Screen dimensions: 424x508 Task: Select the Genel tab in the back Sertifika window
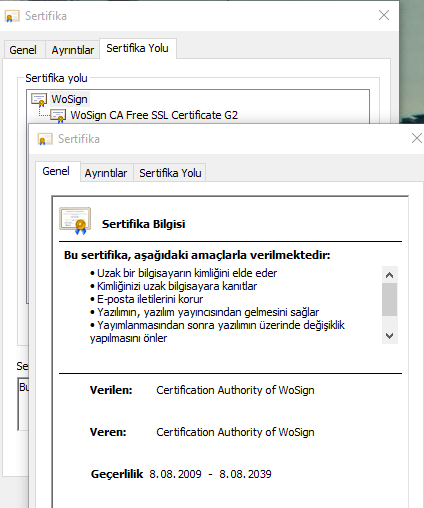tap(23, 50)
